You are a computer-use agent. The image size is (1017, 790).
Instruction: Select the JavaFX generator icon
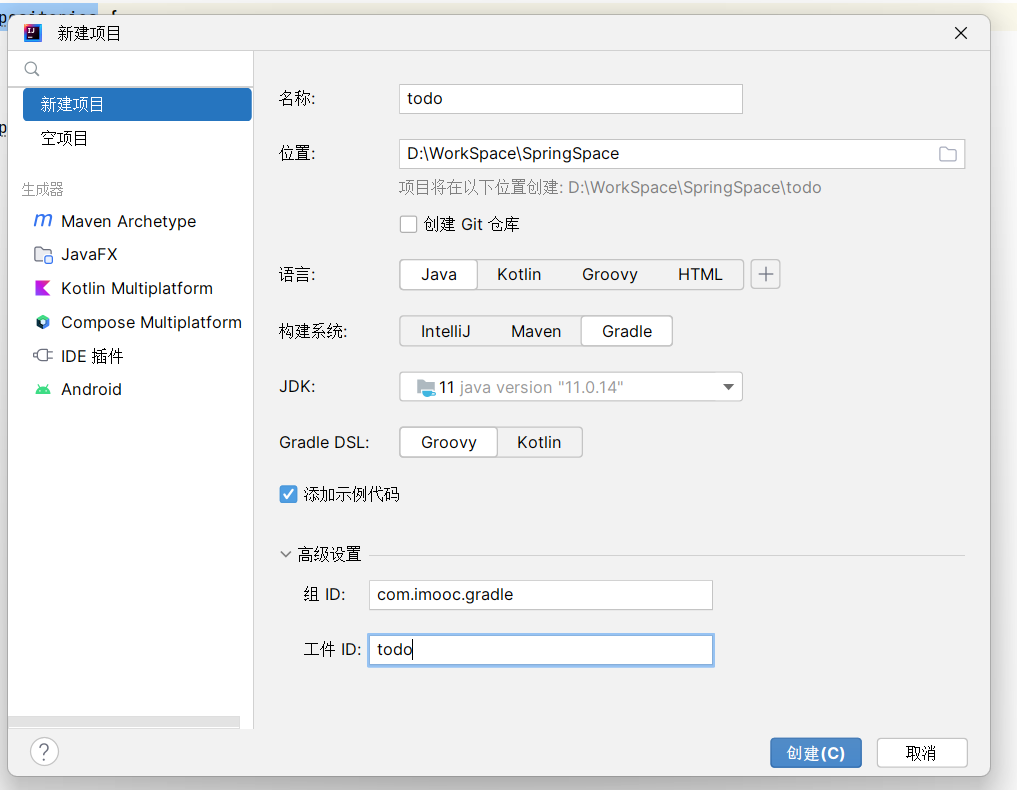pos(43,255)
